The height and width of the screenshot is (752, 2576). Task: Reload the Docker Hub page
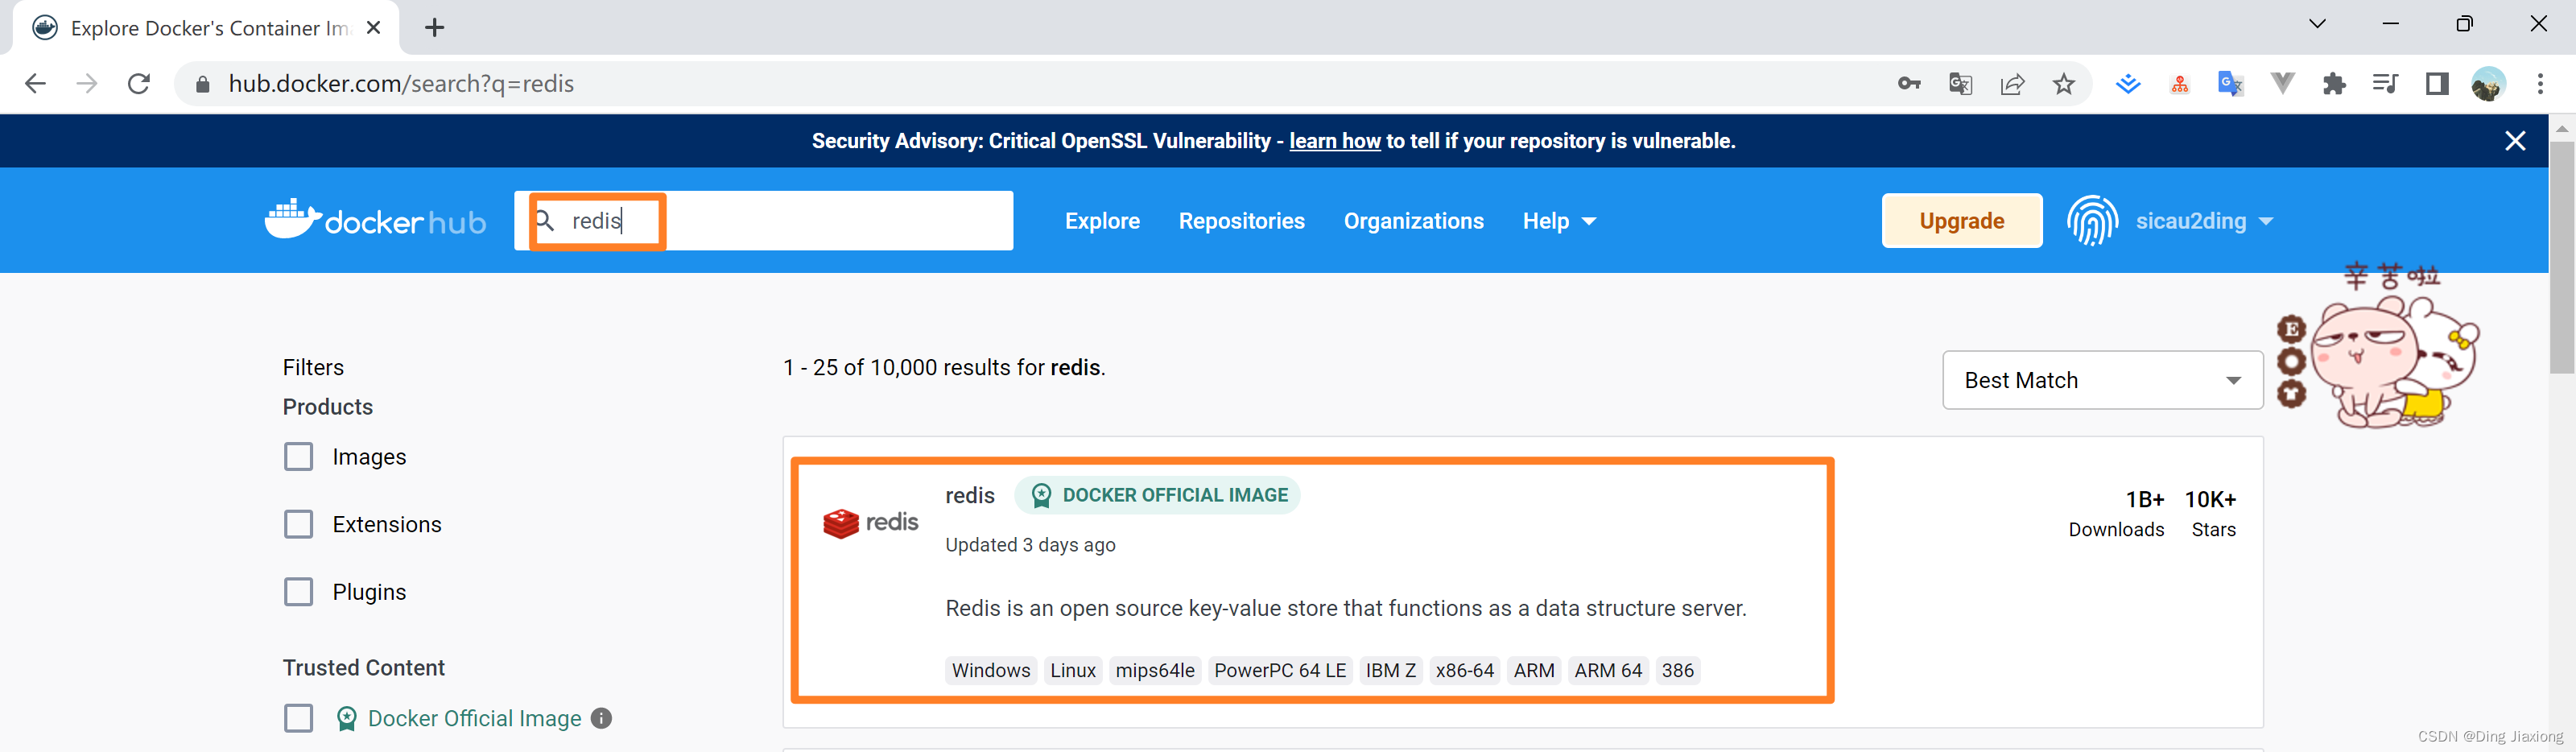pos(139,84)
